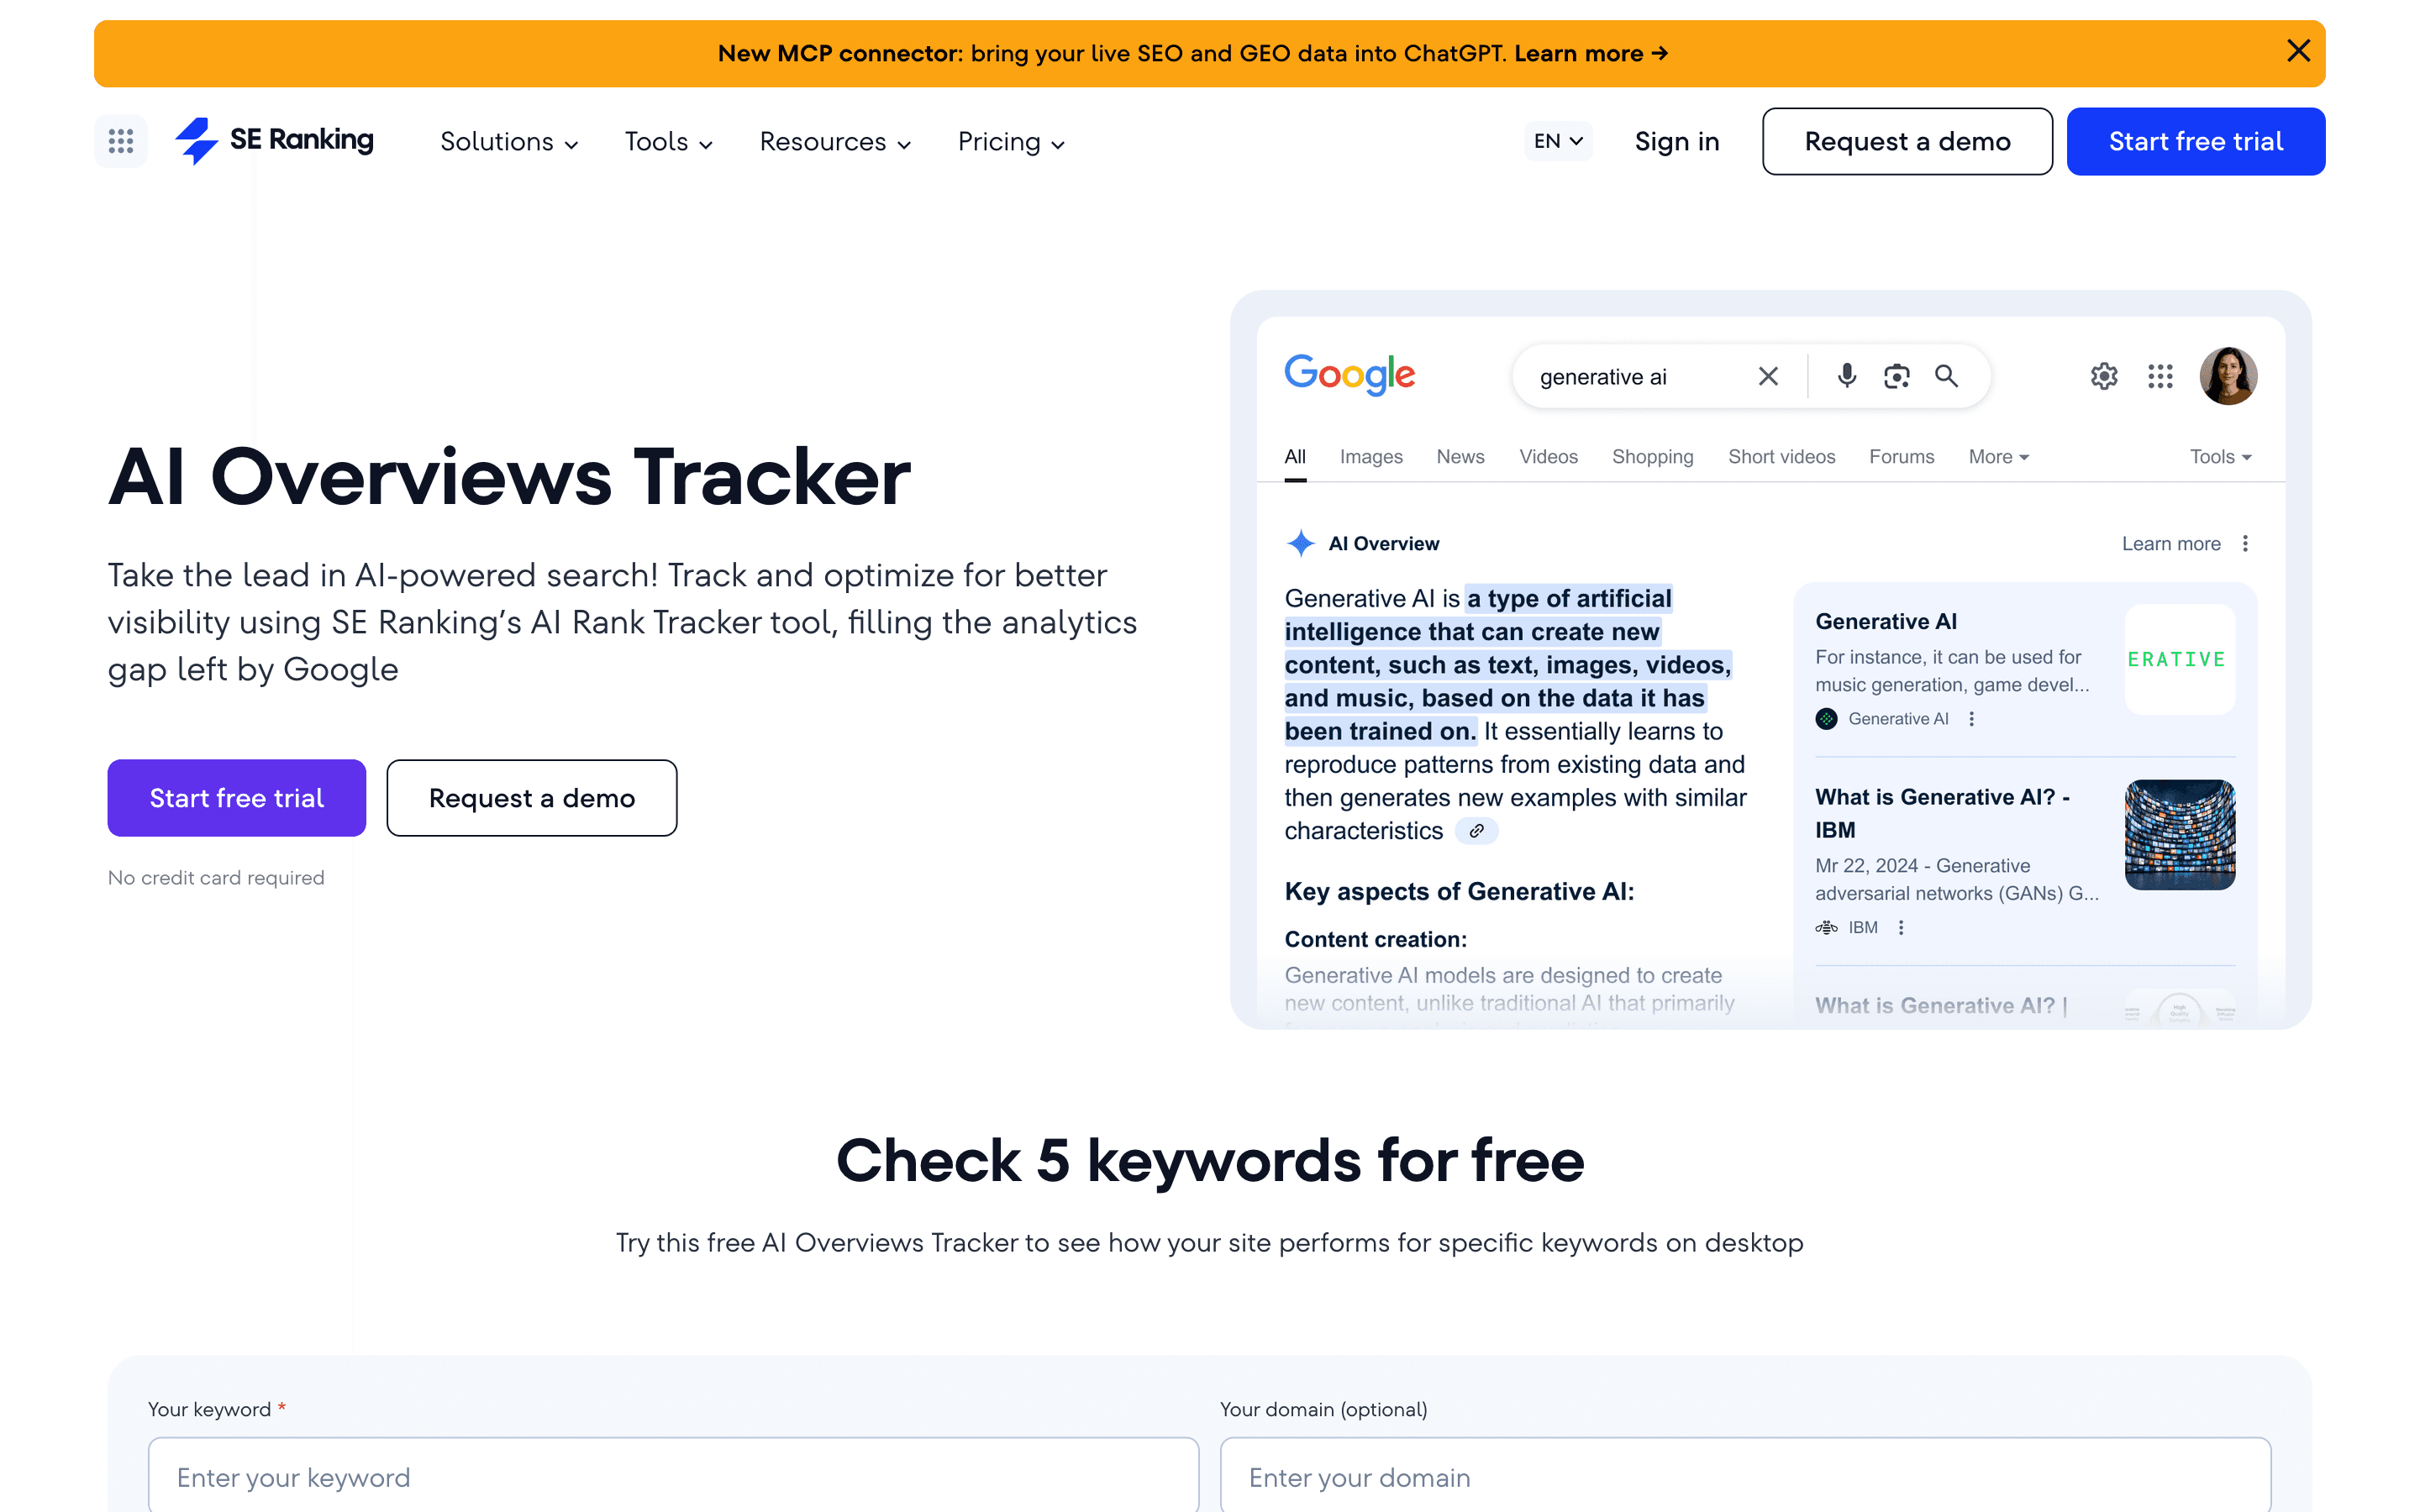
Task: Select the Shopping search tab
Action: click(x=1652, y=457)
